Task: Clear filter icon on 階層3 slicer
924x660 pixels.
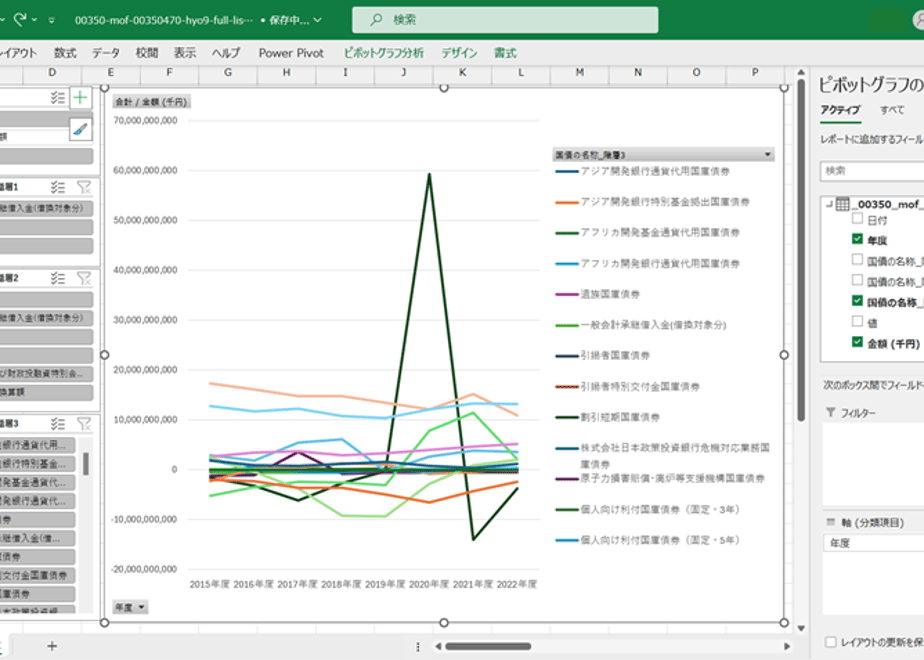Action: (84, 424)
